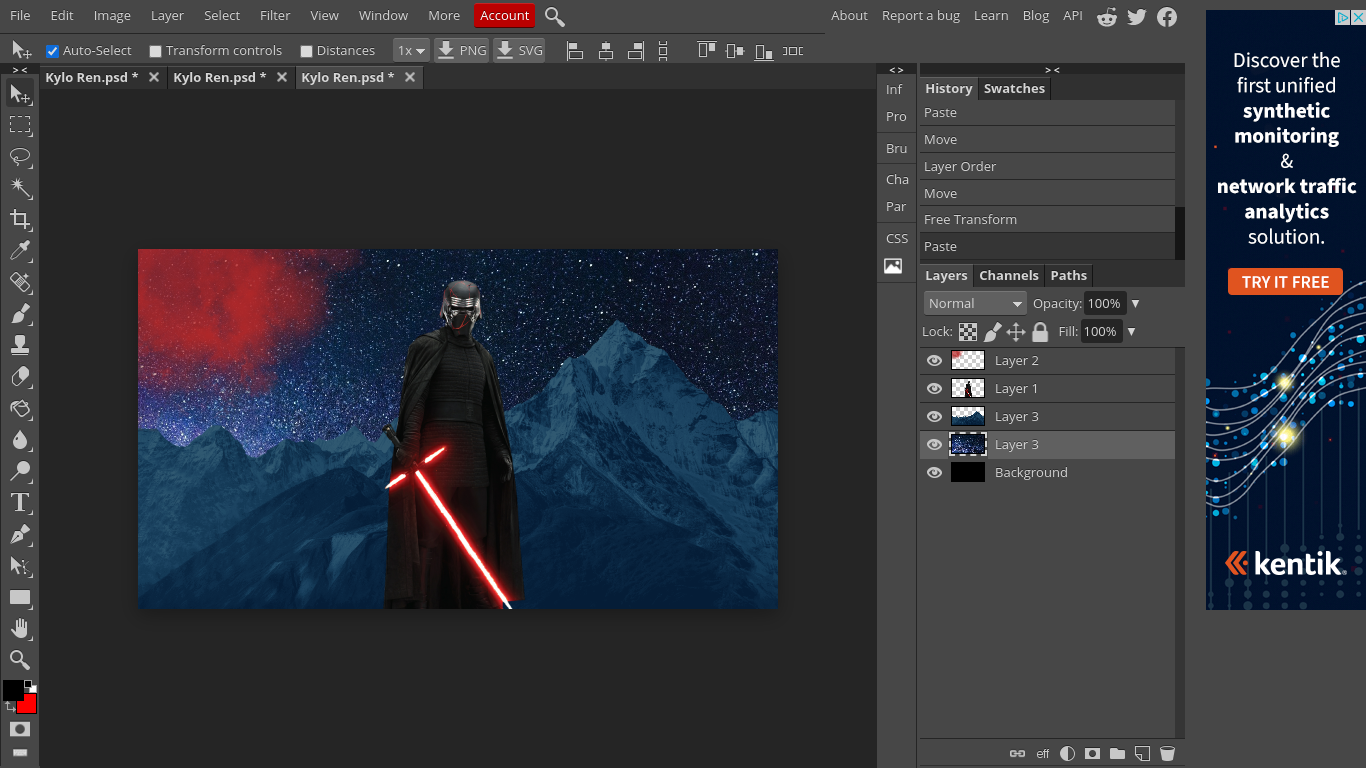The image size is (1366, 768).
Task: Add a raster mask to layer
Action: click(x=1093, y=754)
